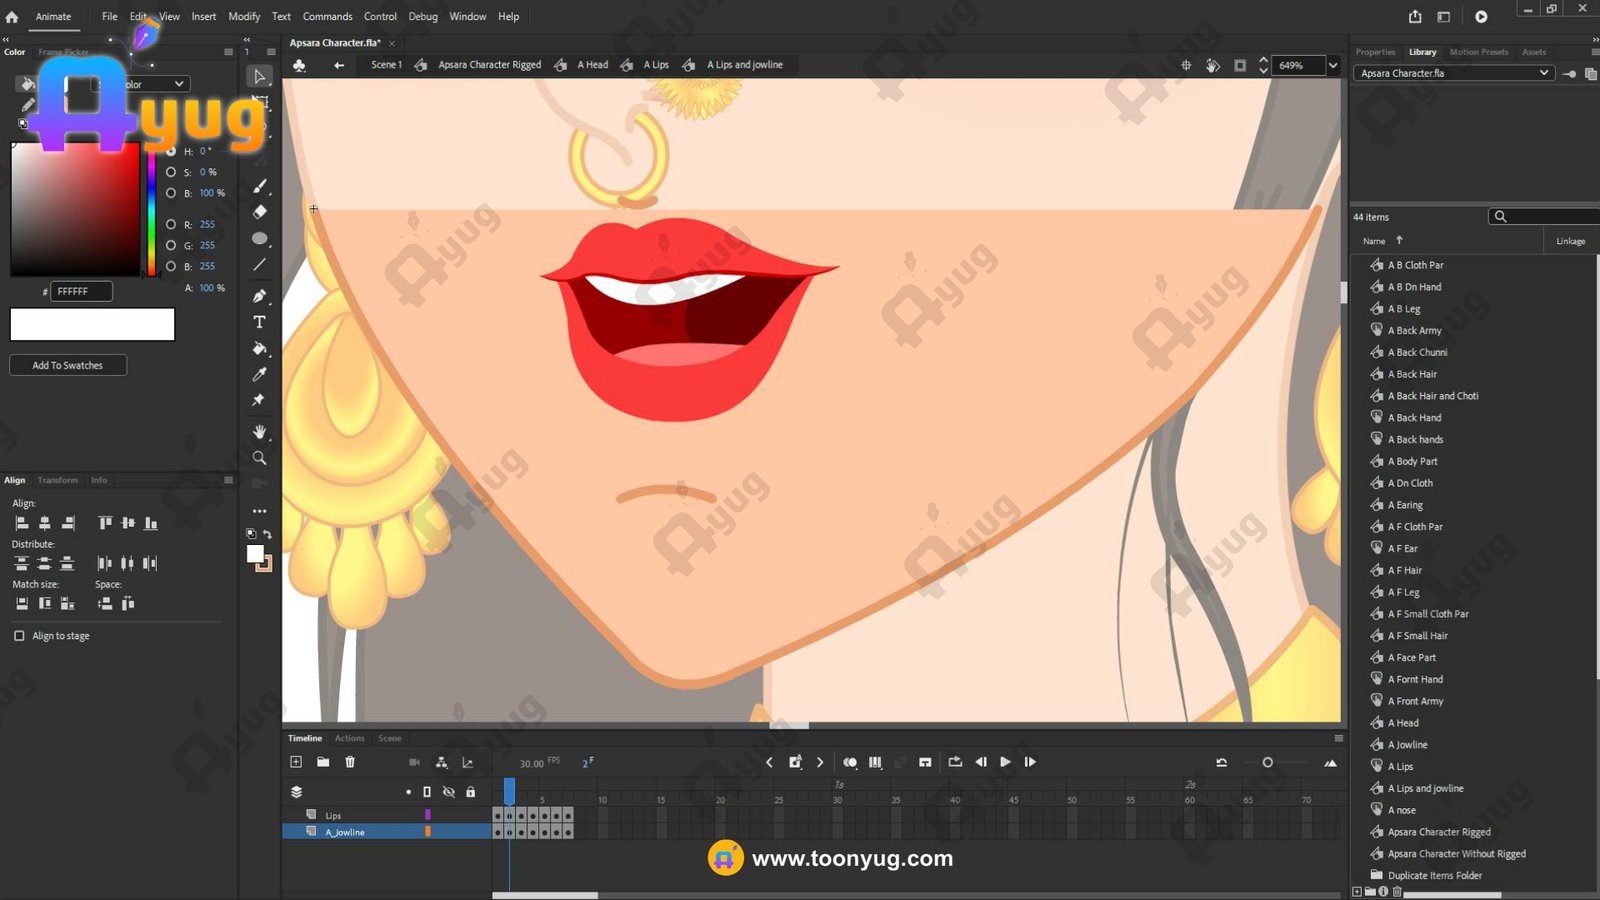The image size is (1600, 900).
Task: Click the color preview swatch
Action: coord(92,324)
